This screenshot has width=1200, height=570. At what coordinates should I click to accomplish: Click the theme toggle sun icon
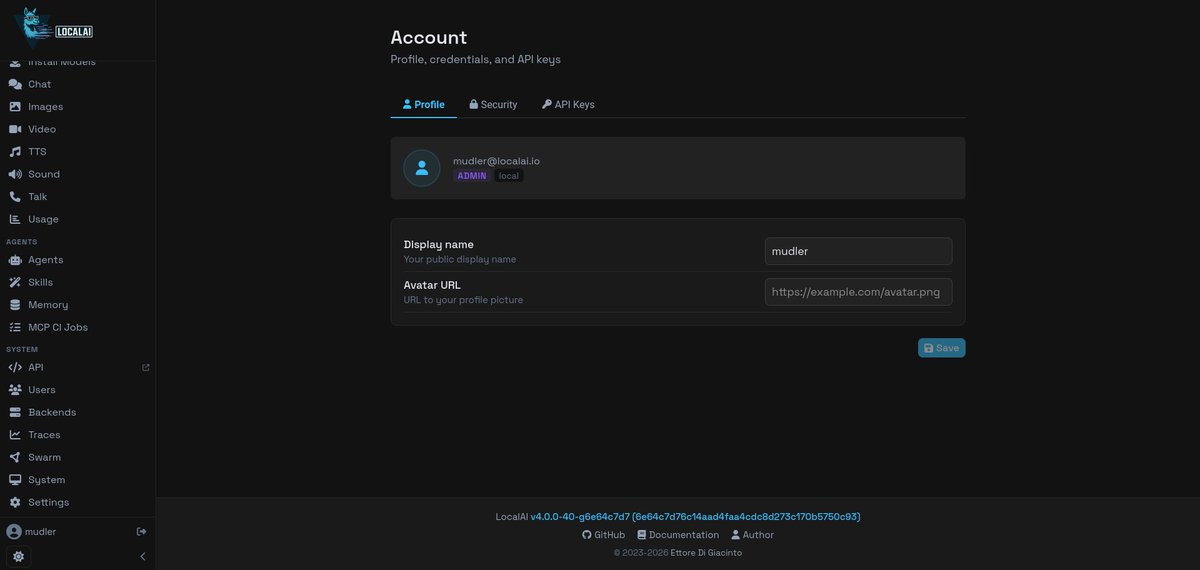pyautogui.click(x=18, y=556)
